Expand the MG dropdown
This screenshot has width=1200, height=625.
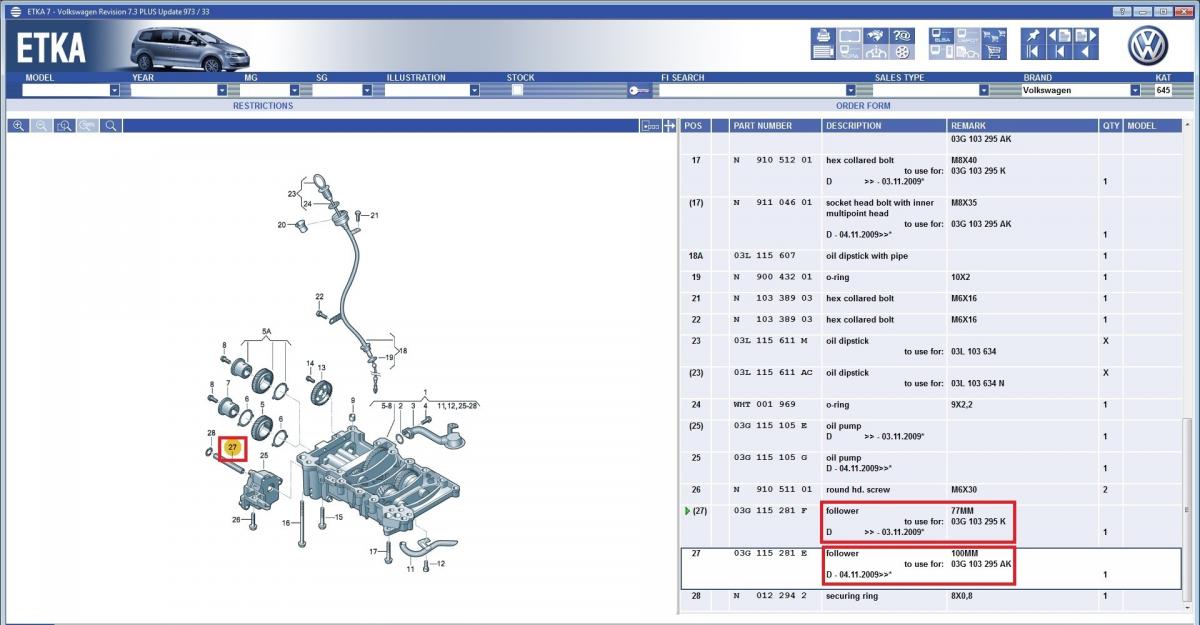tap(295, 90)
